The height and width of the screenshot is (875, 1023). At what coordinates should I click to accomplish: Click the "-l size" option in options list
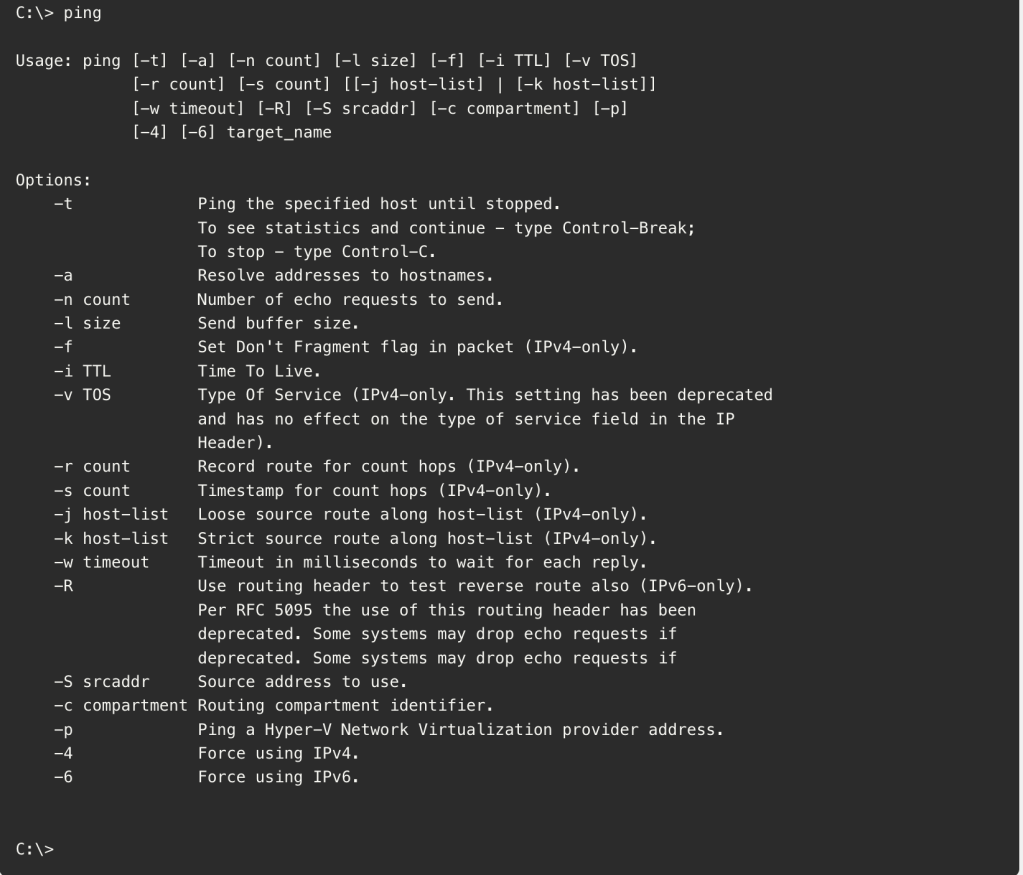click(87, 323)
